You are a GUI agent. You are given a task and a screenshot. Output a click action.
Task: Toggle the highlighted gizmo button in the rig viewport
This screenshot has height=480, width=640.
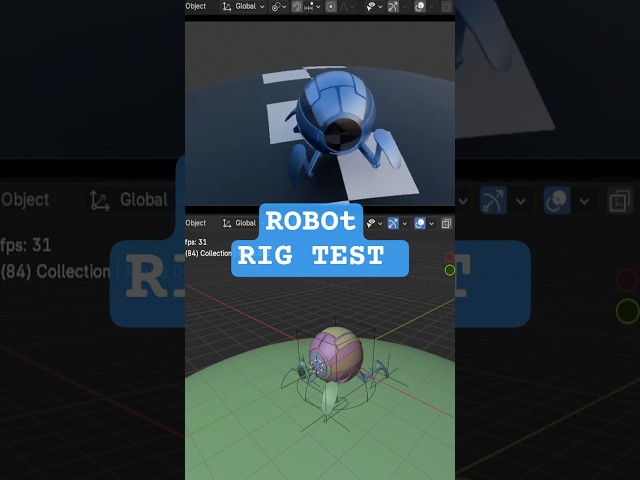coord(393,223)
